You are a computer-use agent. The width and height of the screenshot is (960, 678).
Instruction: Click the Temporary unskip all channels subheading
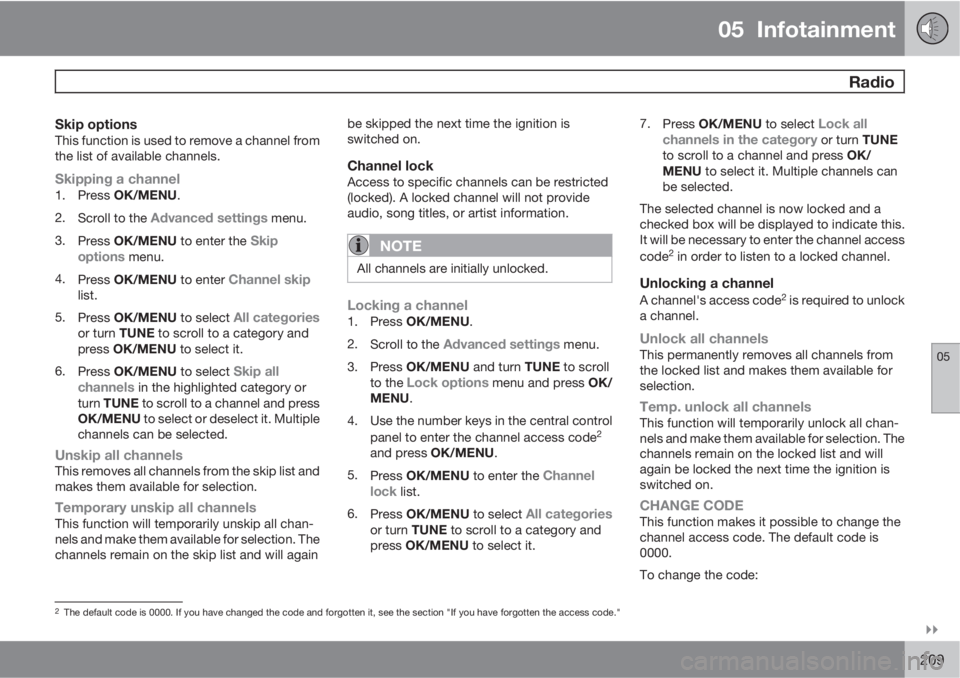click(156, 508)
